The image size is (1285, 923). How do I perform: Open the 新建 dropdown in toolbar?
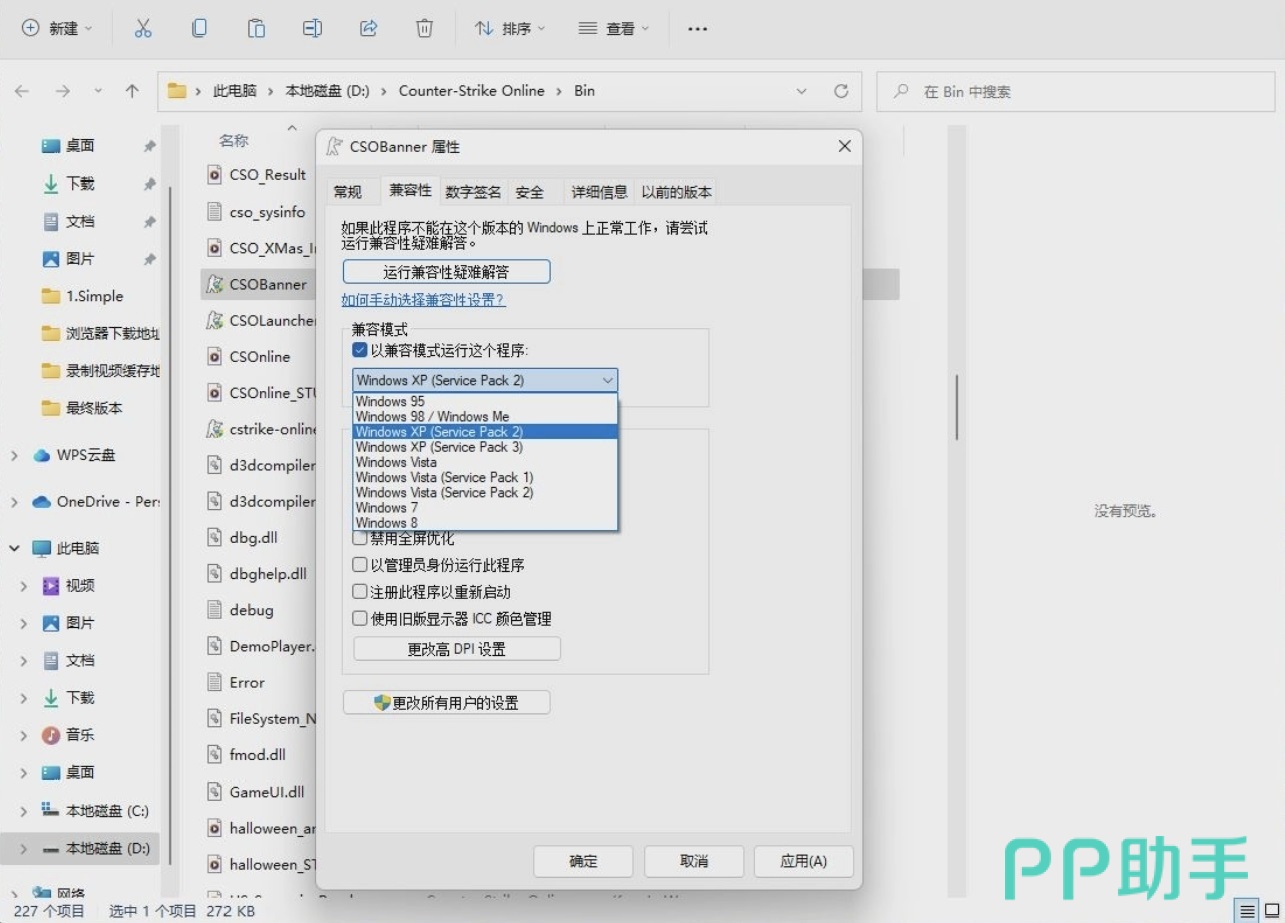[57, 29]
